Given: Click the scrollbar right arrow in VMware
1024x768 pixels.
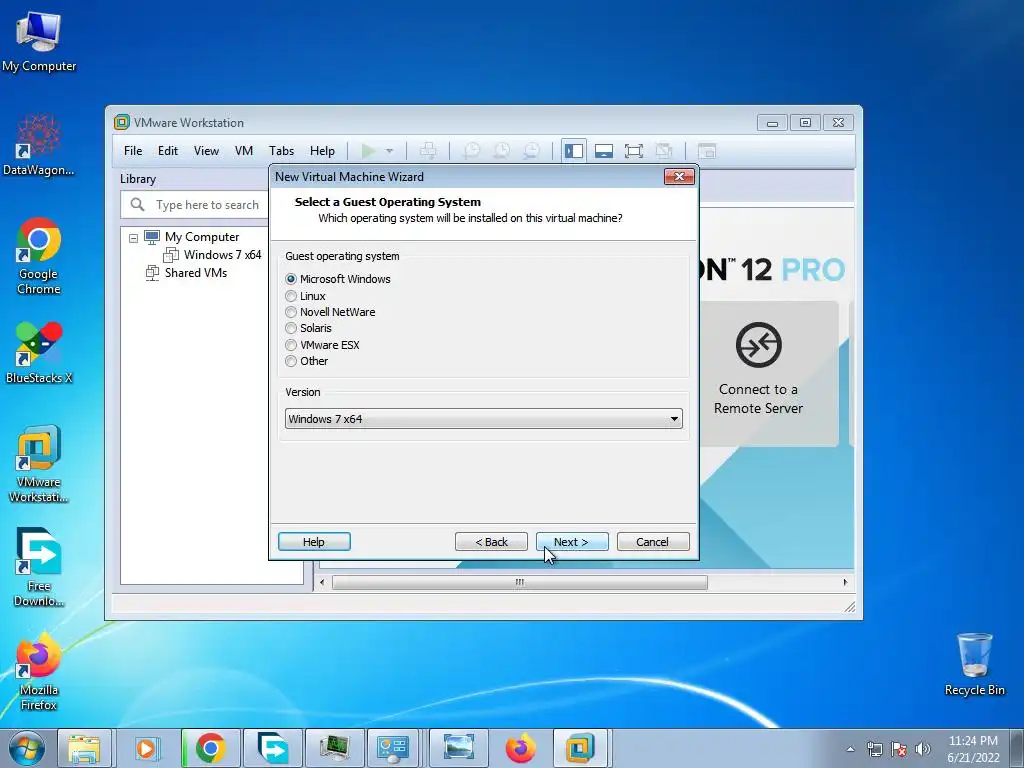Looking at the screenshot, I should [845, 582].
